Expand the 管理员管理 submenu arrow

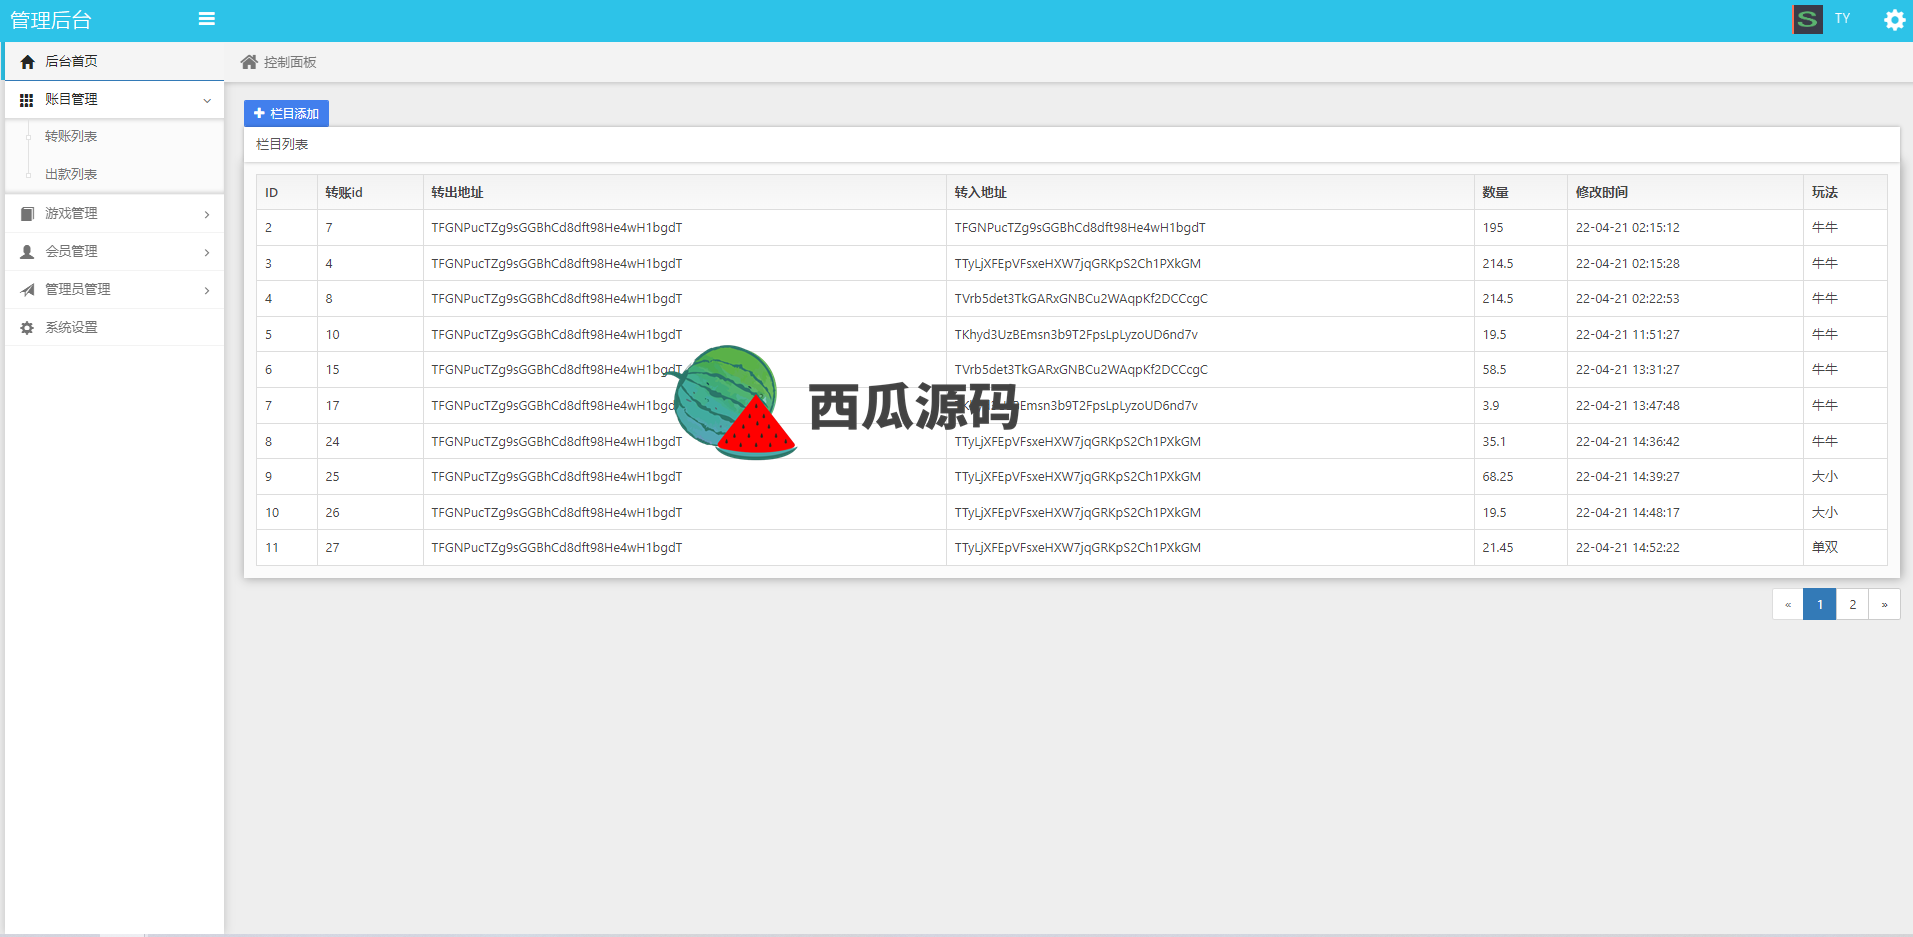pyautogui.click(x=207, y=290)
